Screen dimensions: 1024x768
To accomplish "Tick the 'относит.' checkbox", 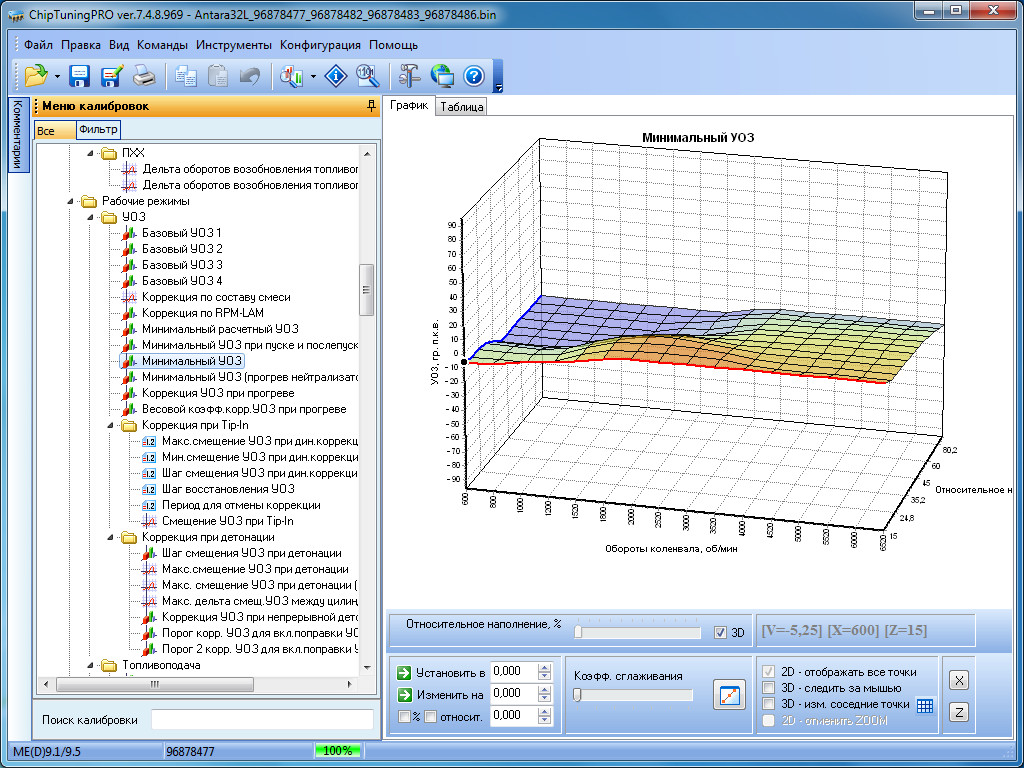I will (x=430, y=716).
